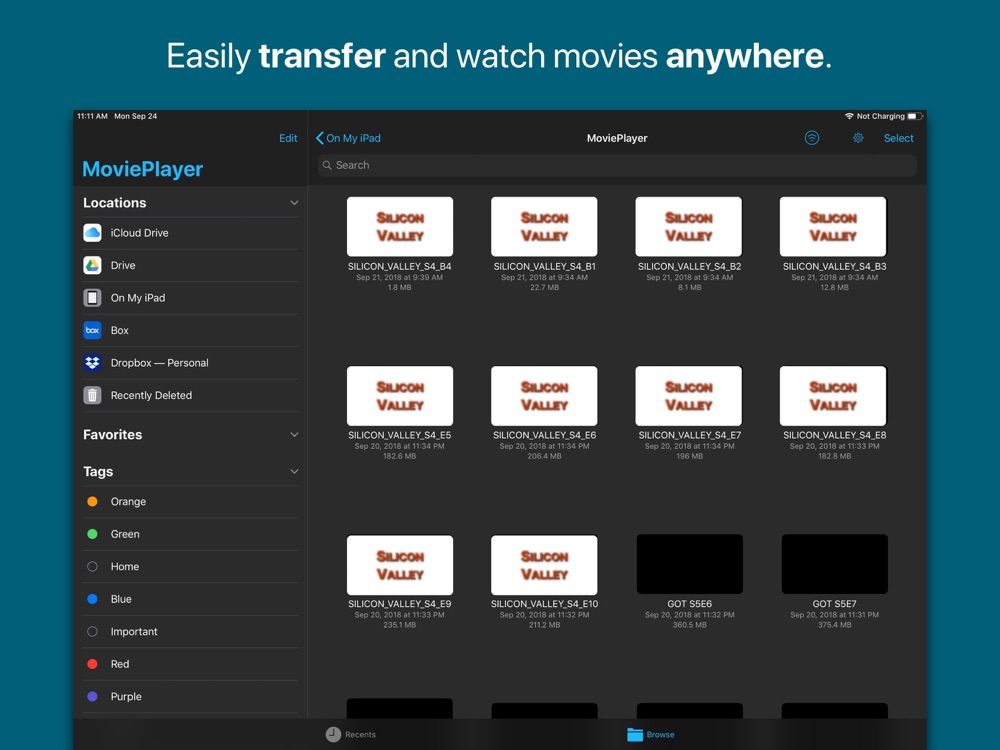The height and width of the screenshot is (750, 1000).
Task: Open the Wi-Fi transfer icon in toolbar
Action: [811, 138]
